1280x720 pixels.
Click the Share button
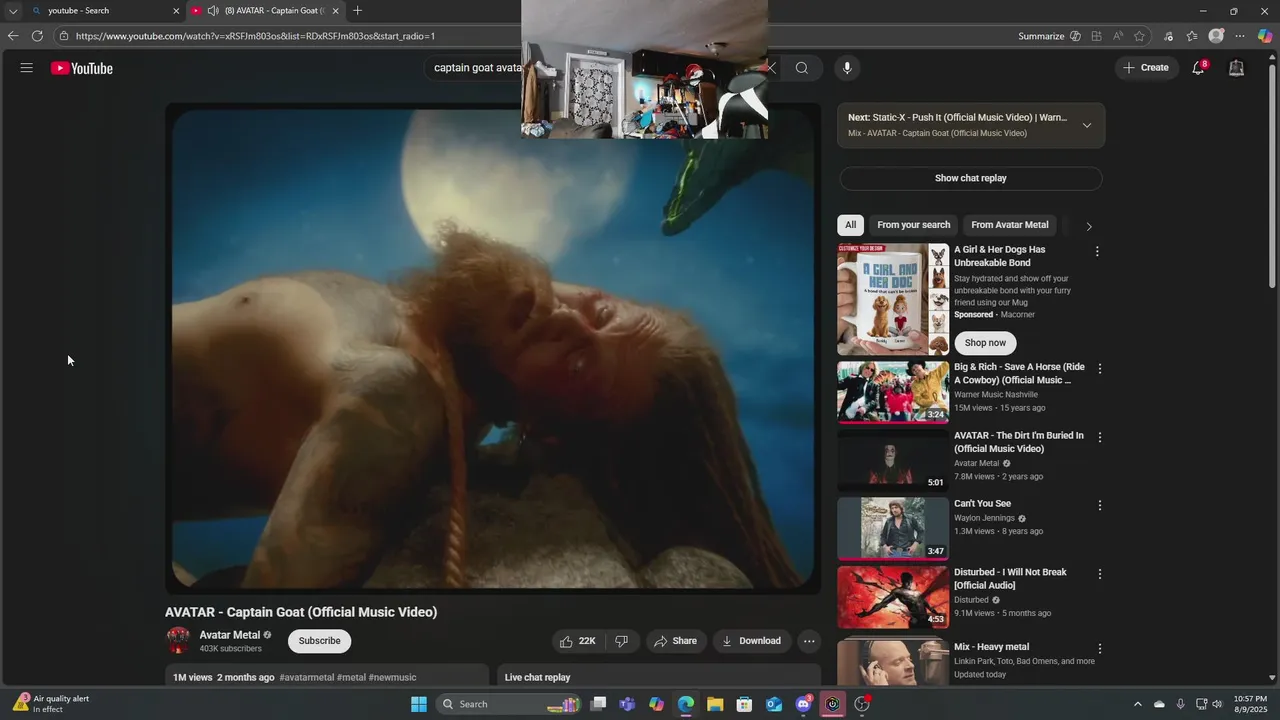pyautogui.click(x=675, y=641)
